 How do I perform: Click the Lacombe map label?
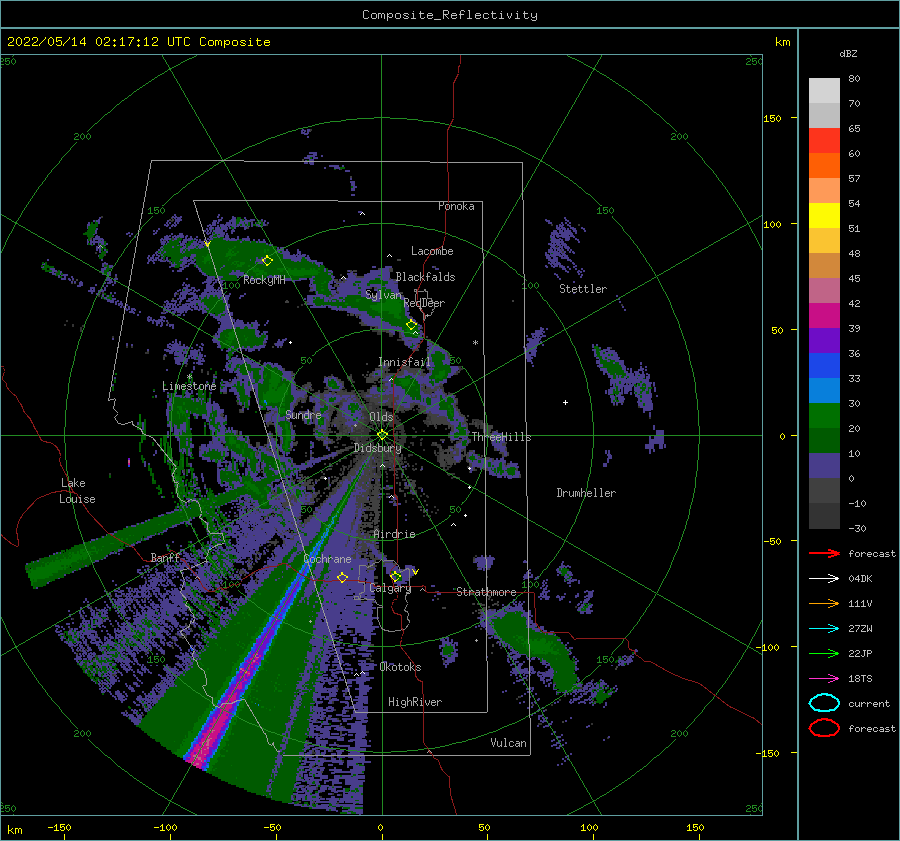point(432,251)
